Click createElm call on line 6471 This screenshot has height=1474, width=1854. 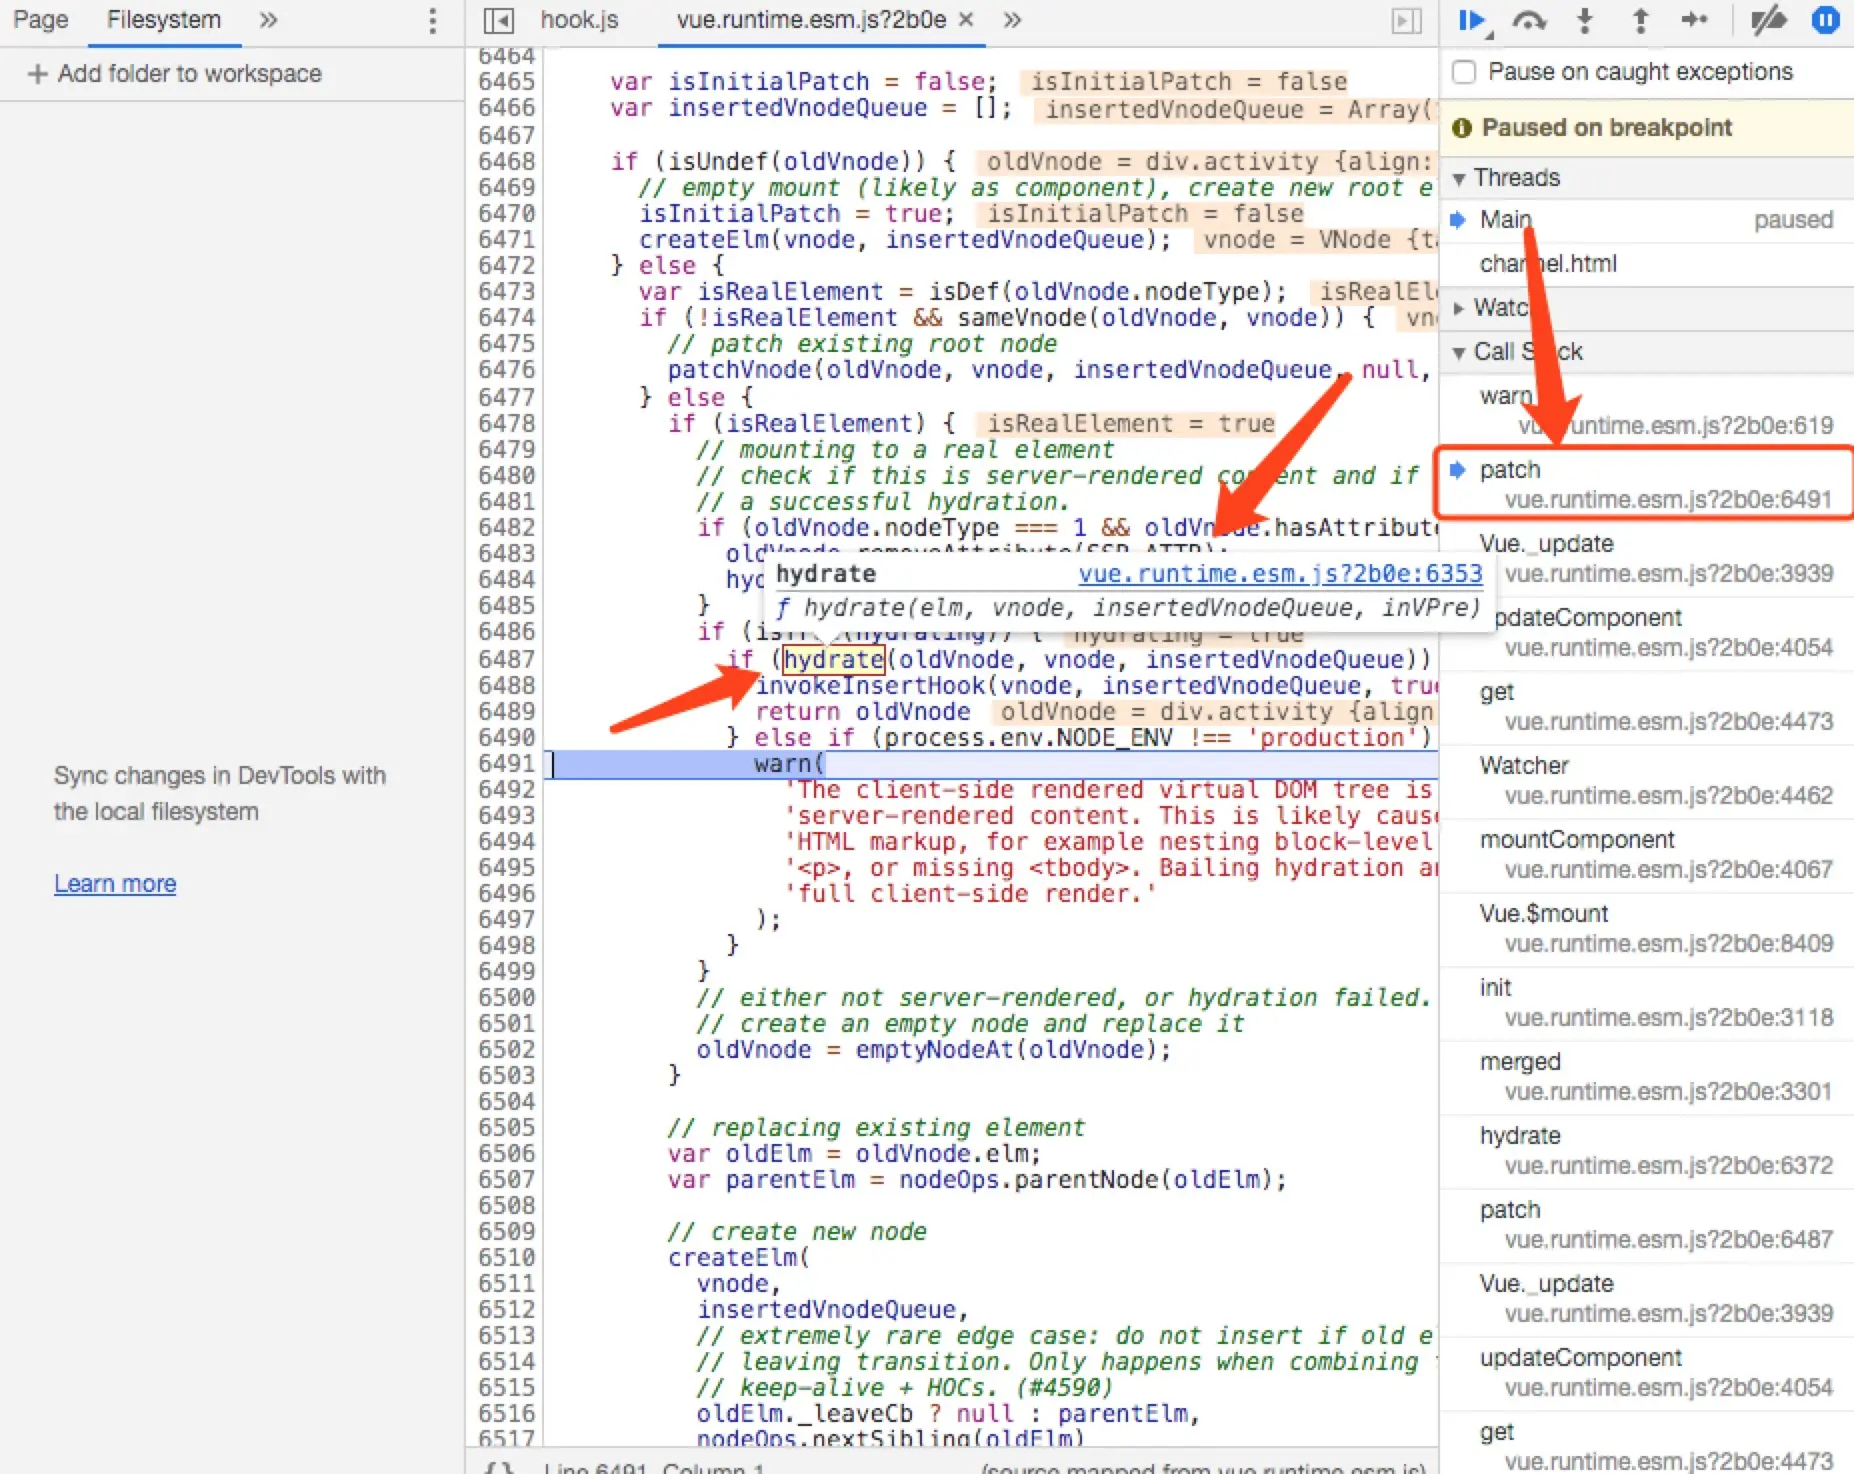tap(704, 240)
